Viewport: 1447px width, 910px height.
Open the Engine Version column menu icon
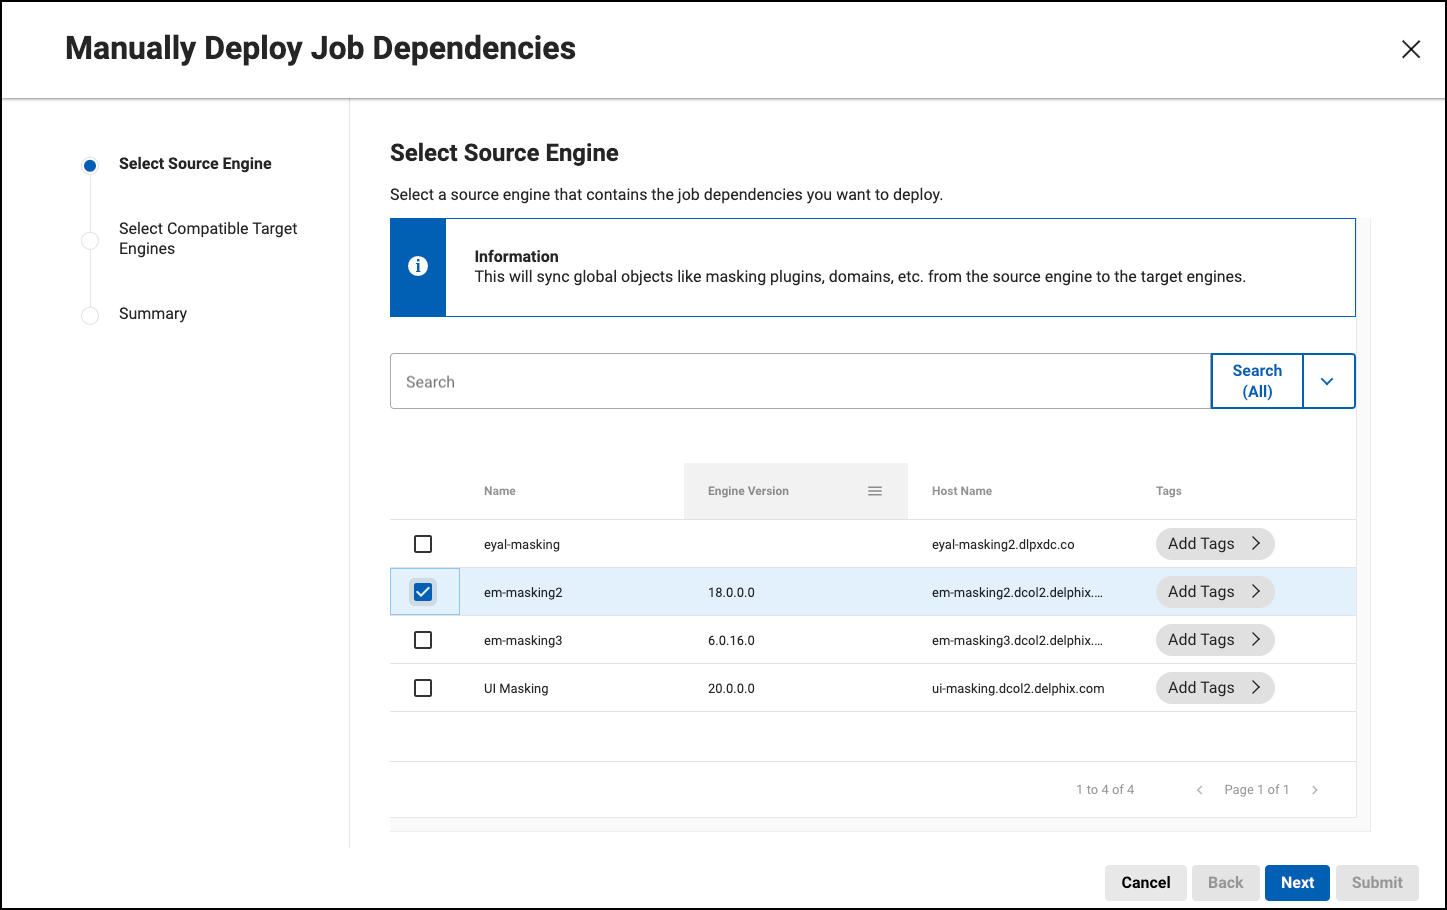pos(875,491)
